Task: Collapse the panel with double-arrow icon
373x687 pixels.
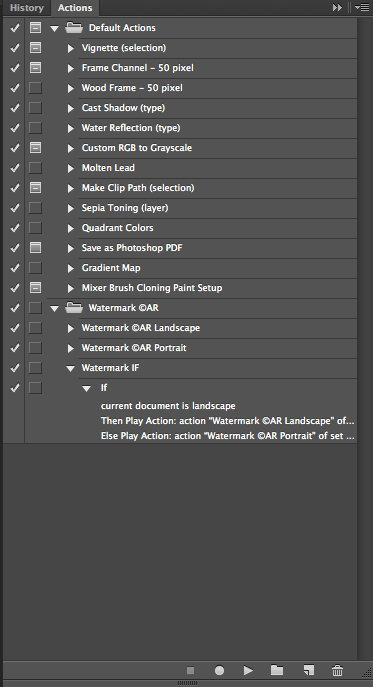Action: pyautogui.click(x=337, y=7)
